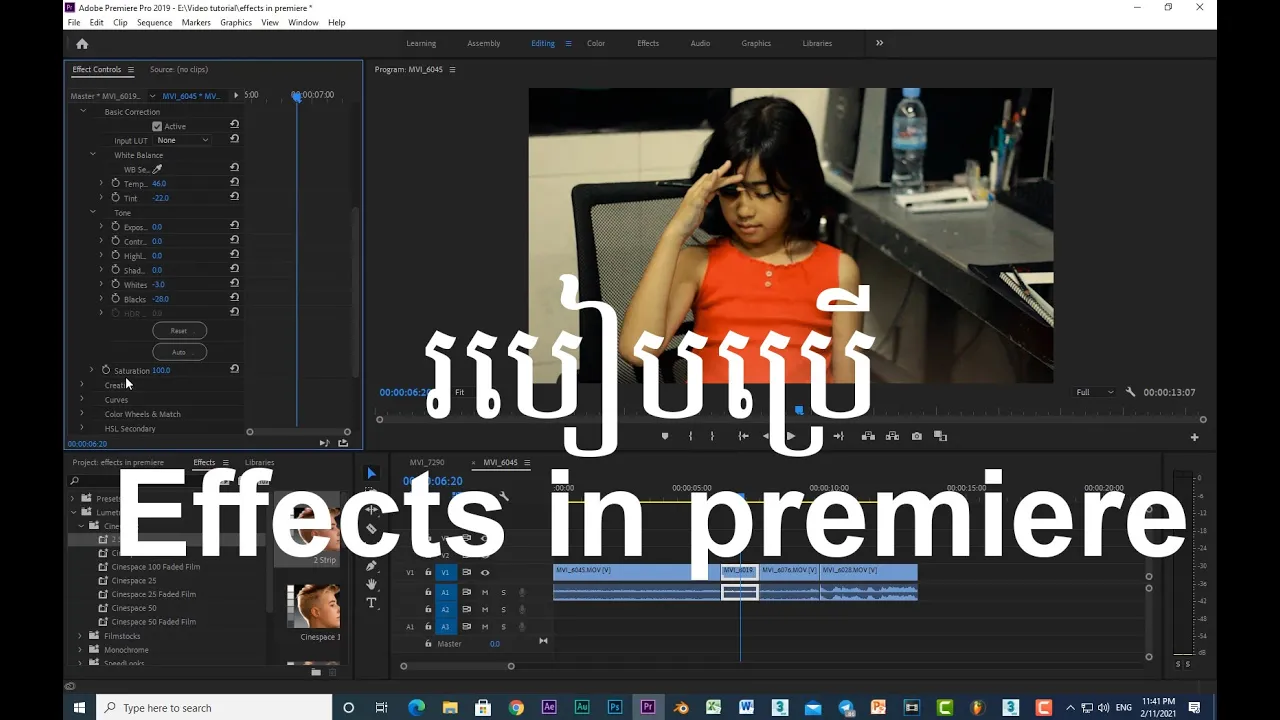Image resolution: width=1280 pixels, height=720 pixels.
Task: Expand the HSL Secondary section
Action: [82, 428]
